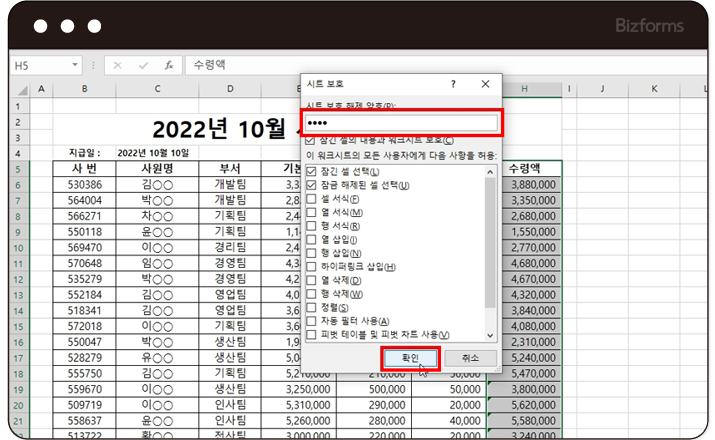Enable the 자동 필터 사용 checkbox
The width and height of the screenshot is (715, 440).
coord(312,321)
